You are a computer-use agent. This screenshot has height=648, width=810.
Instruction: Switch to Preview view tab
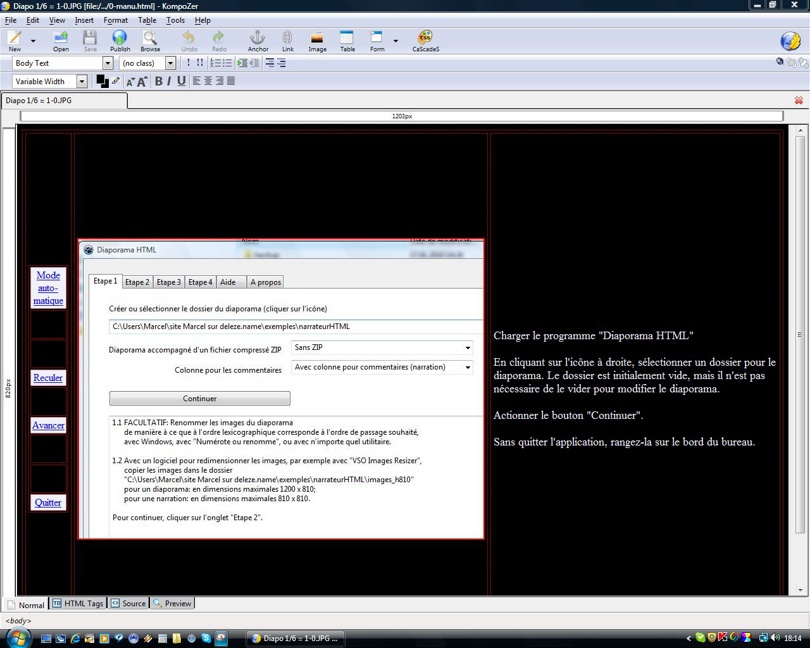click(173, 603)
